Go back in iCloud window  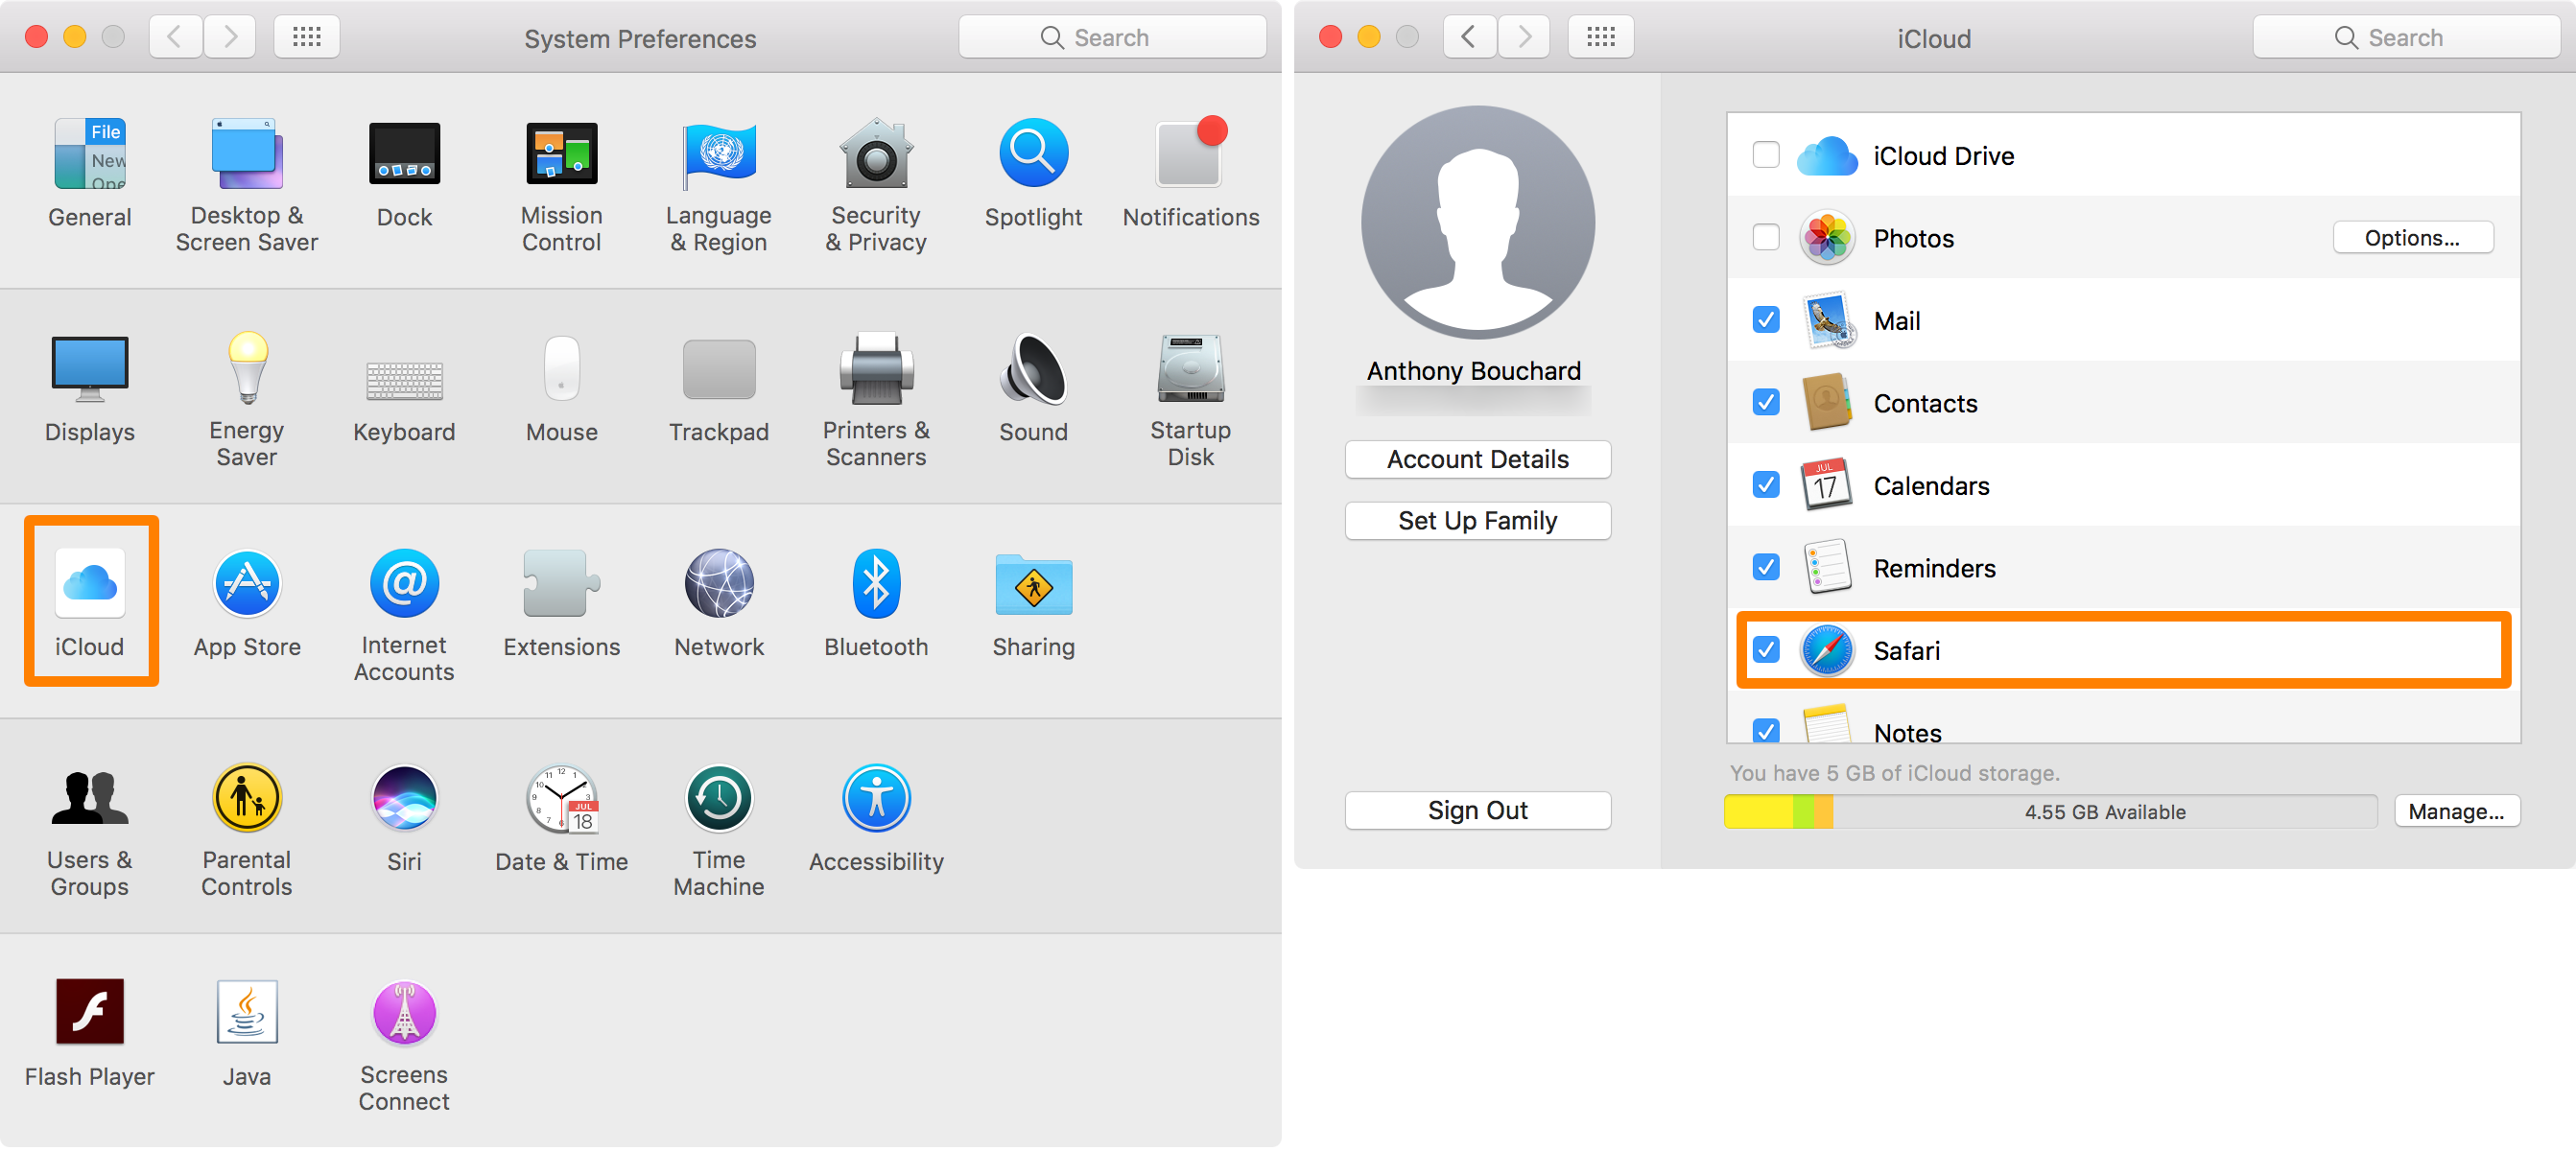click(x=1469, y=38)
